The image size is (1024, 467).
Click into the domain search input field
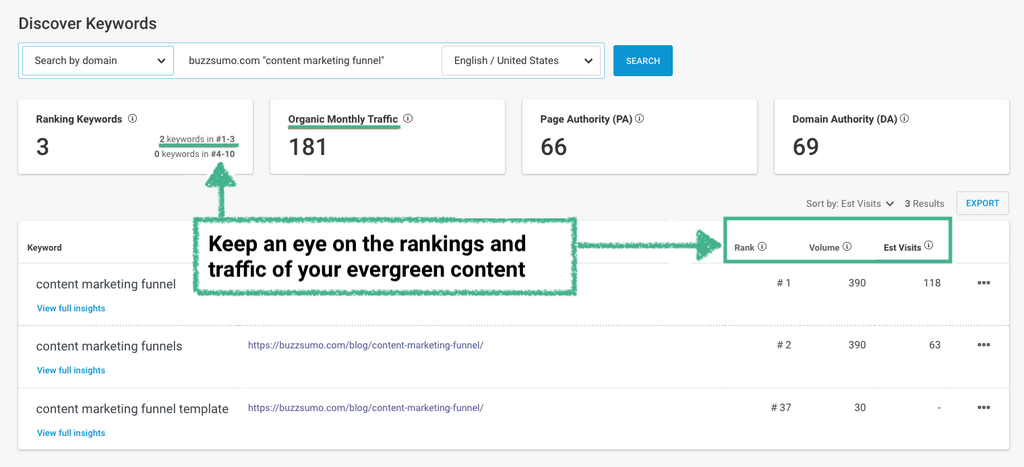pos(308,61)
